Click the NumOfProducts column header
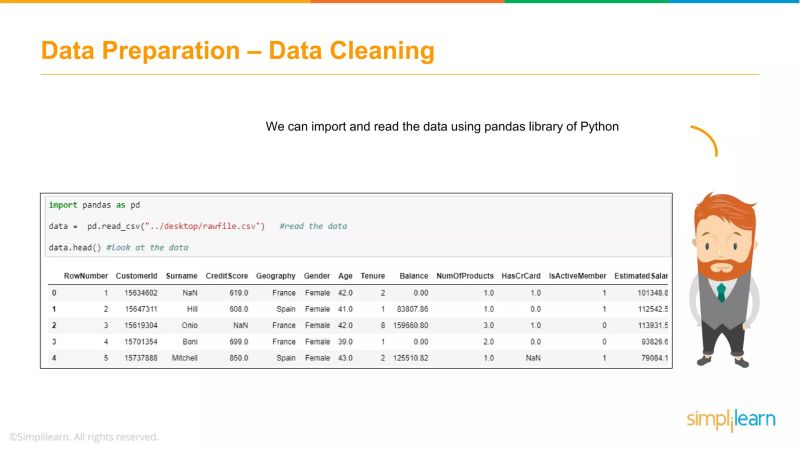The height and width of the screenshot is (450, 800). click(x=465, y=276)
